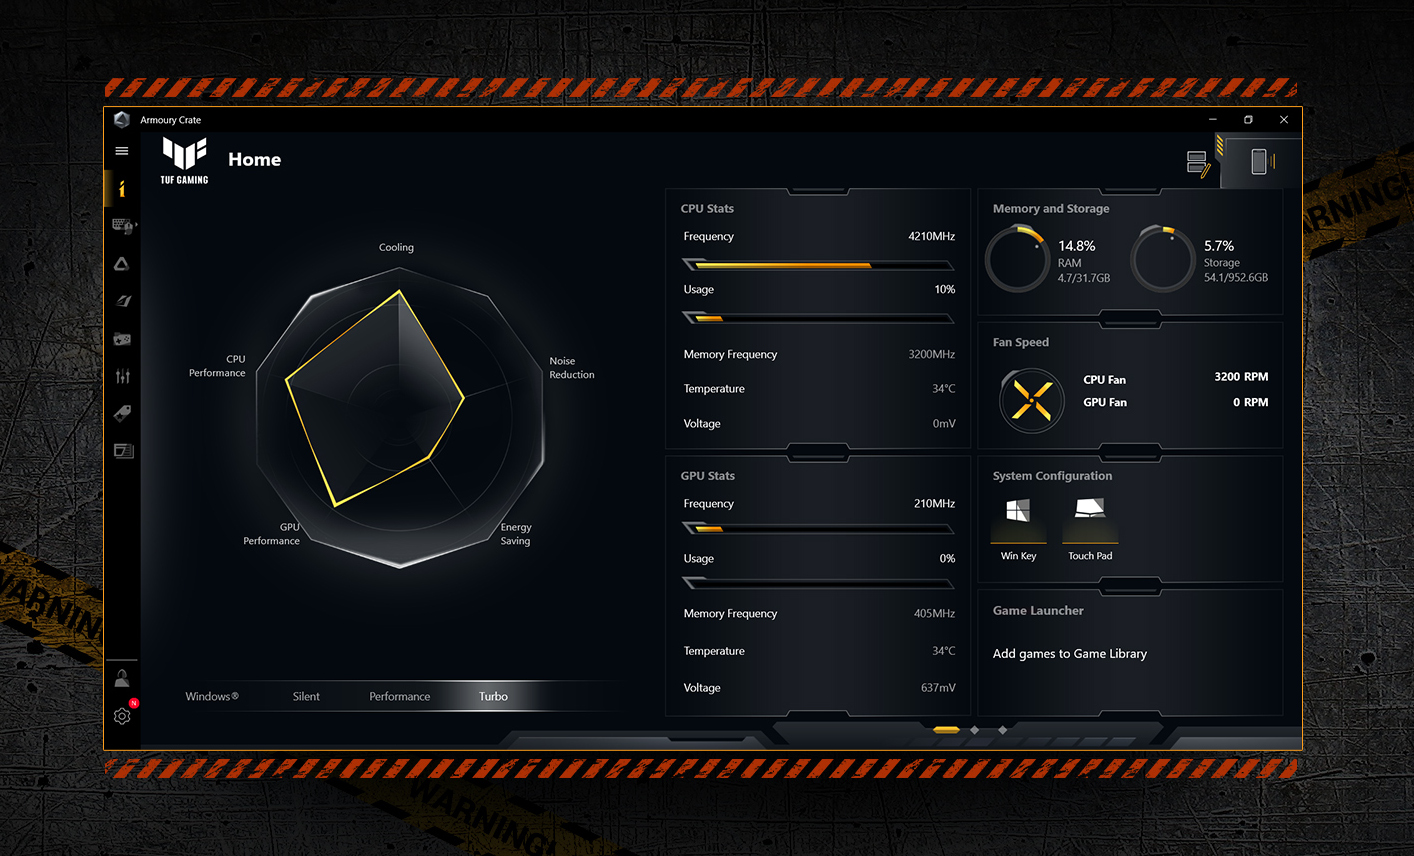The width and height of the screenshot is (1414, 856).
Task: Click the Energy Saving radar label
Action: click(x=516, y=534)
